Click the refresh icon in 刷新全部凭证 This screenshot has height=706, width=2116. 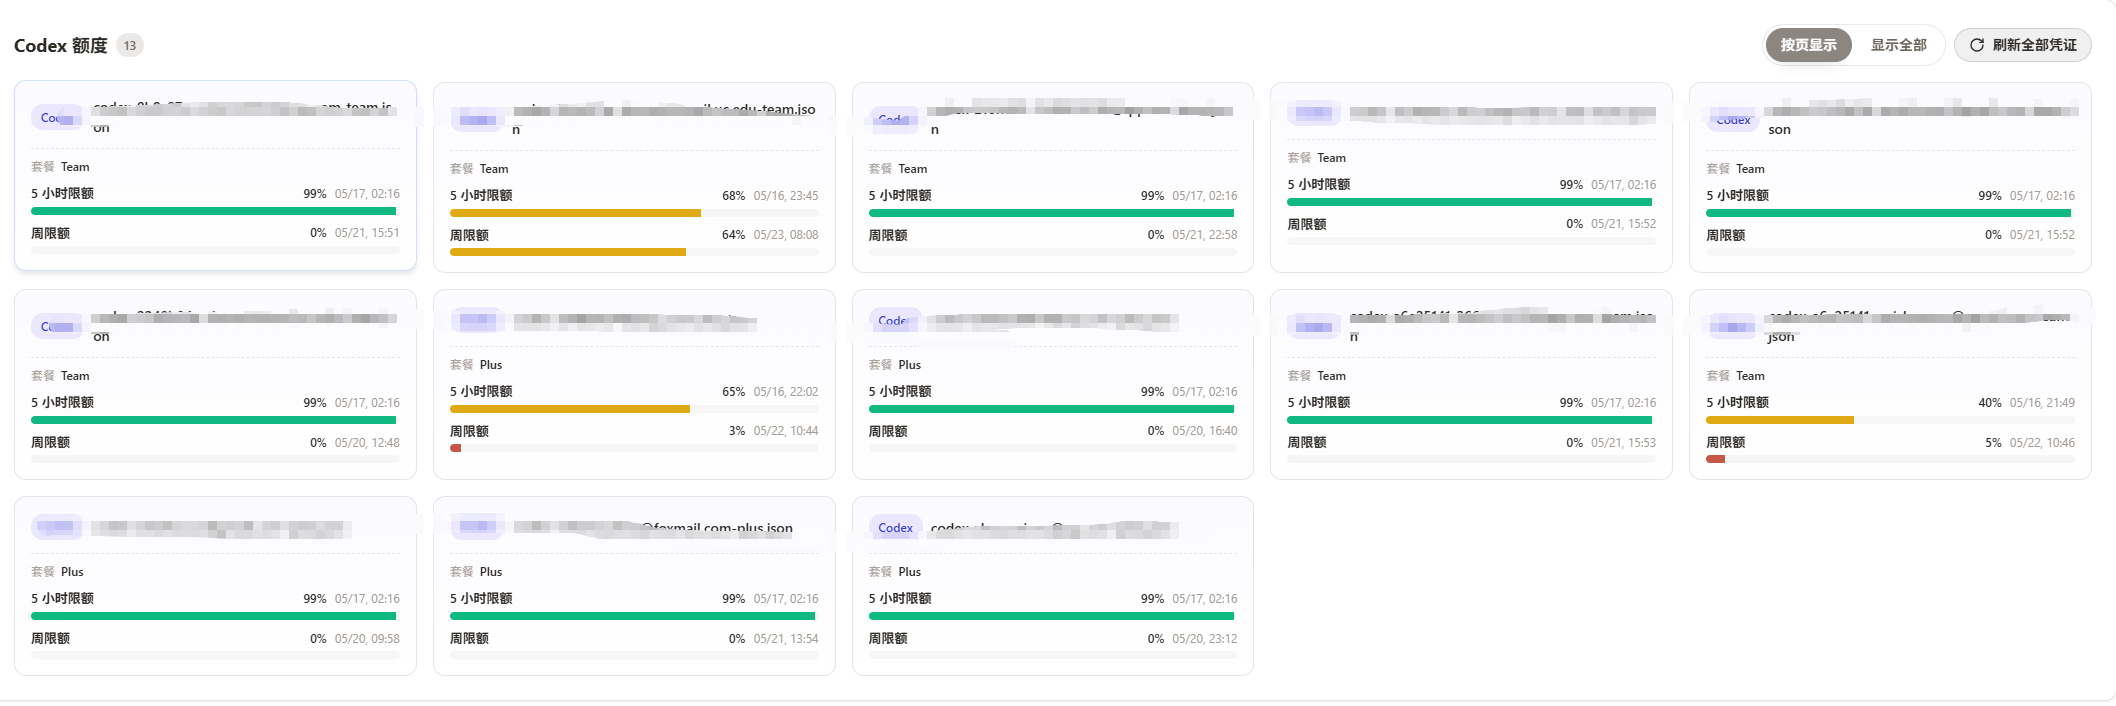click(1976, 45)
